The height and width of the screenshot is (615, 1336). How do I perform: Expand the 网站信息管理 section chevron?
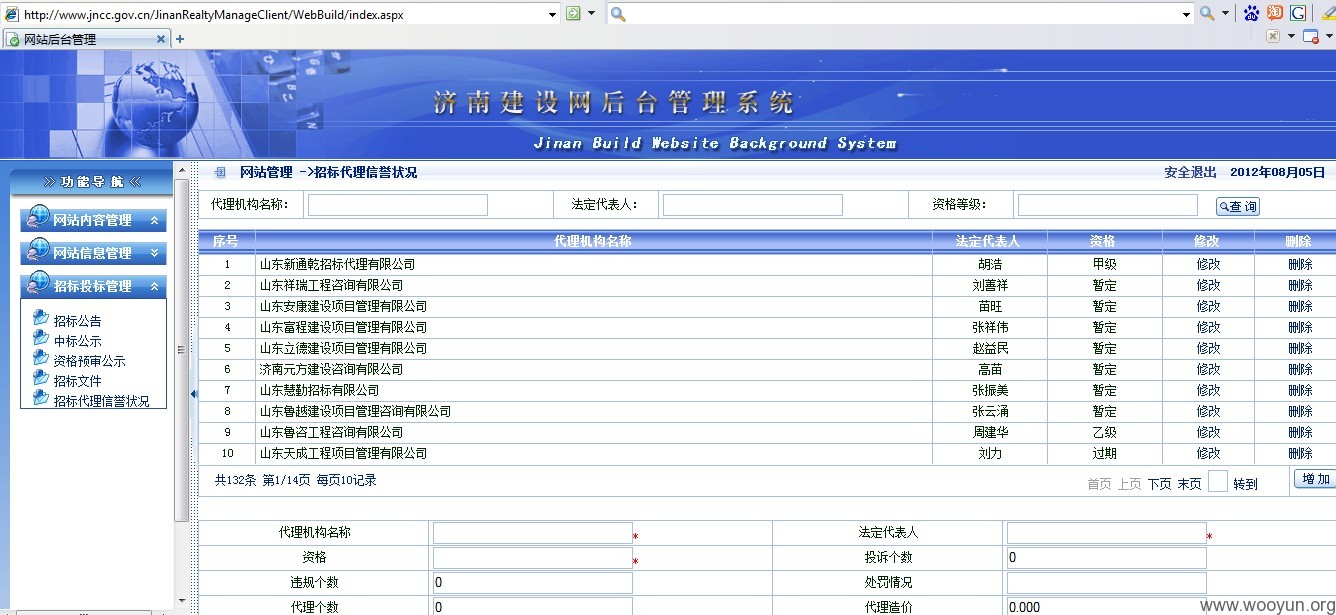coord(154,253)
